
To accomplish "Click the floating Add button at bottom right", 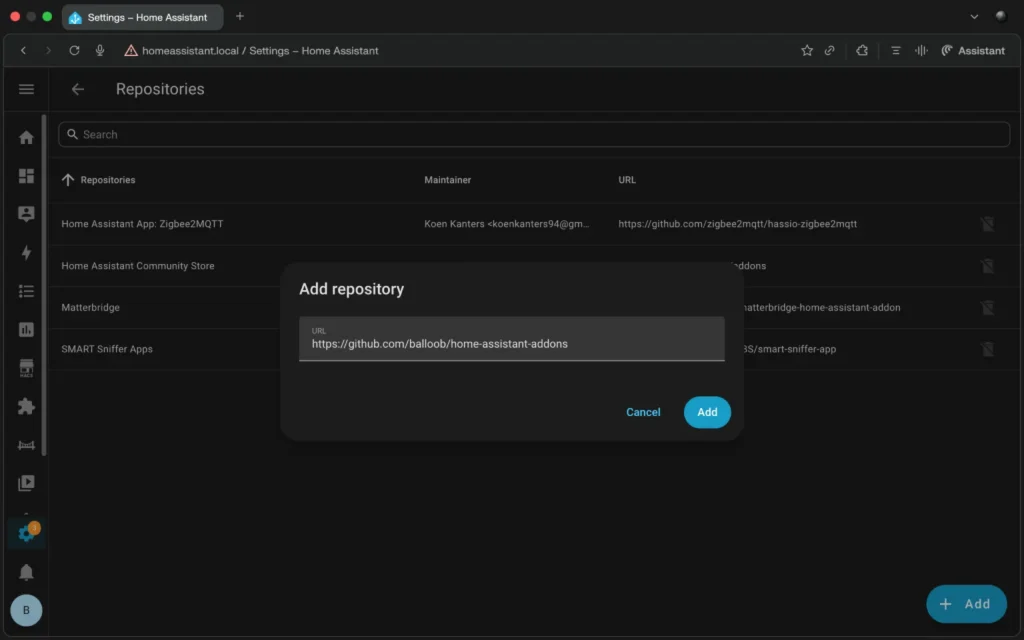I will 966,604.
